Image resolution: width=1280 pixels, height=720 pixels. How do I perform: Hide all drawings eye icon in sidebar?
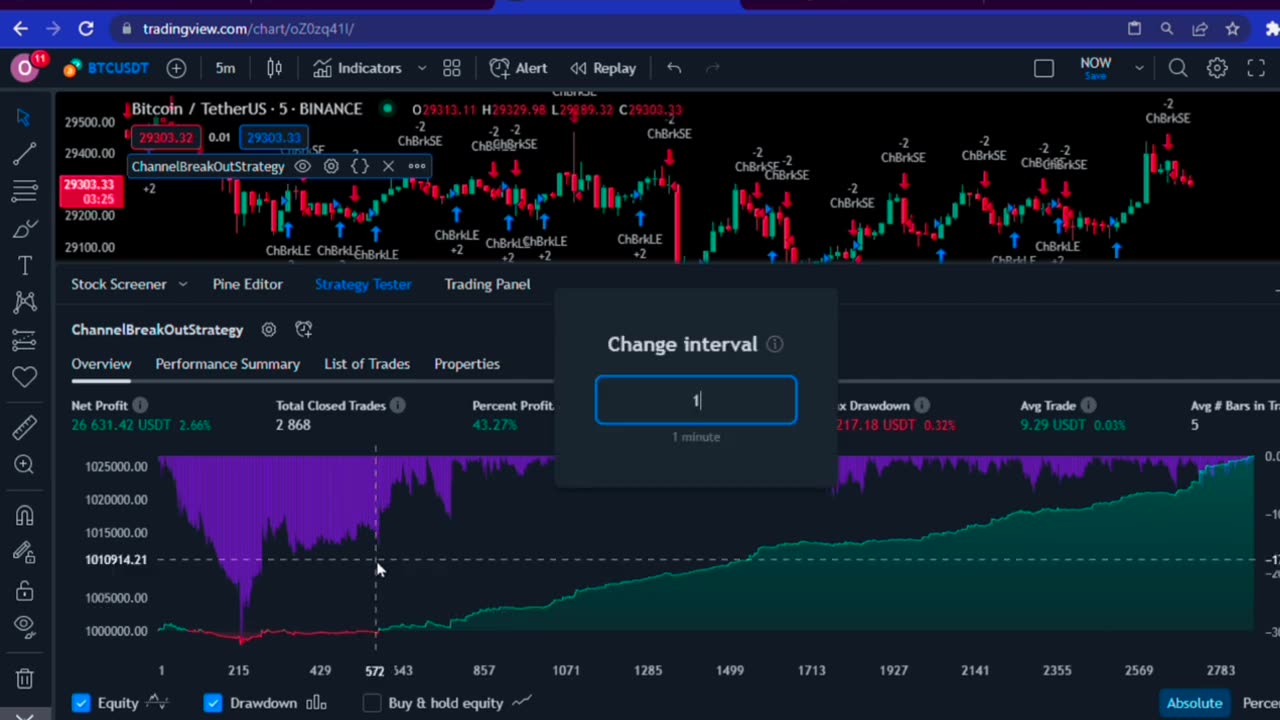point(25,627)
